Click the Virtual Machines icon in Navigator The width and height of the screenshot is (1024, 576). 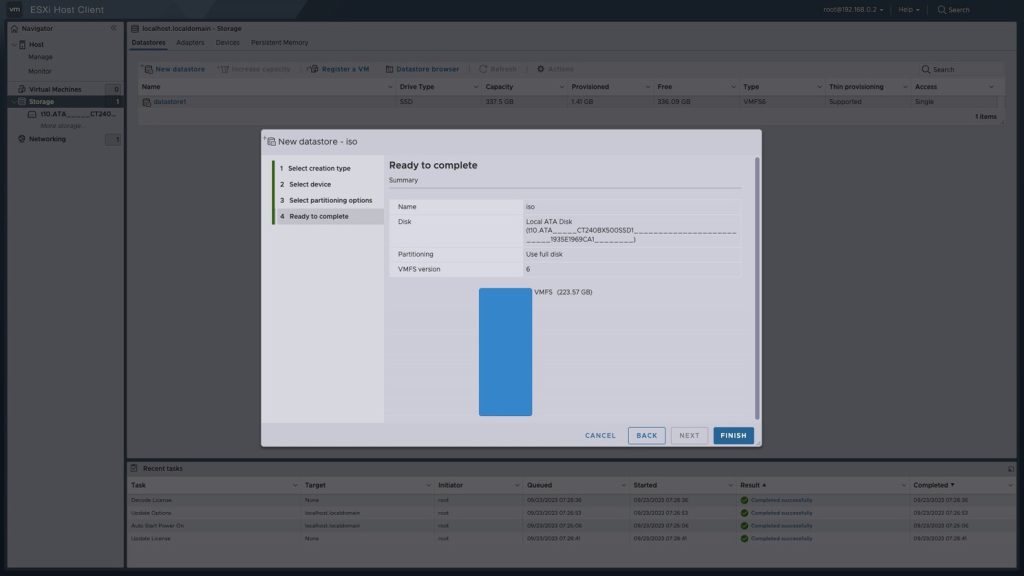point(22,89)
